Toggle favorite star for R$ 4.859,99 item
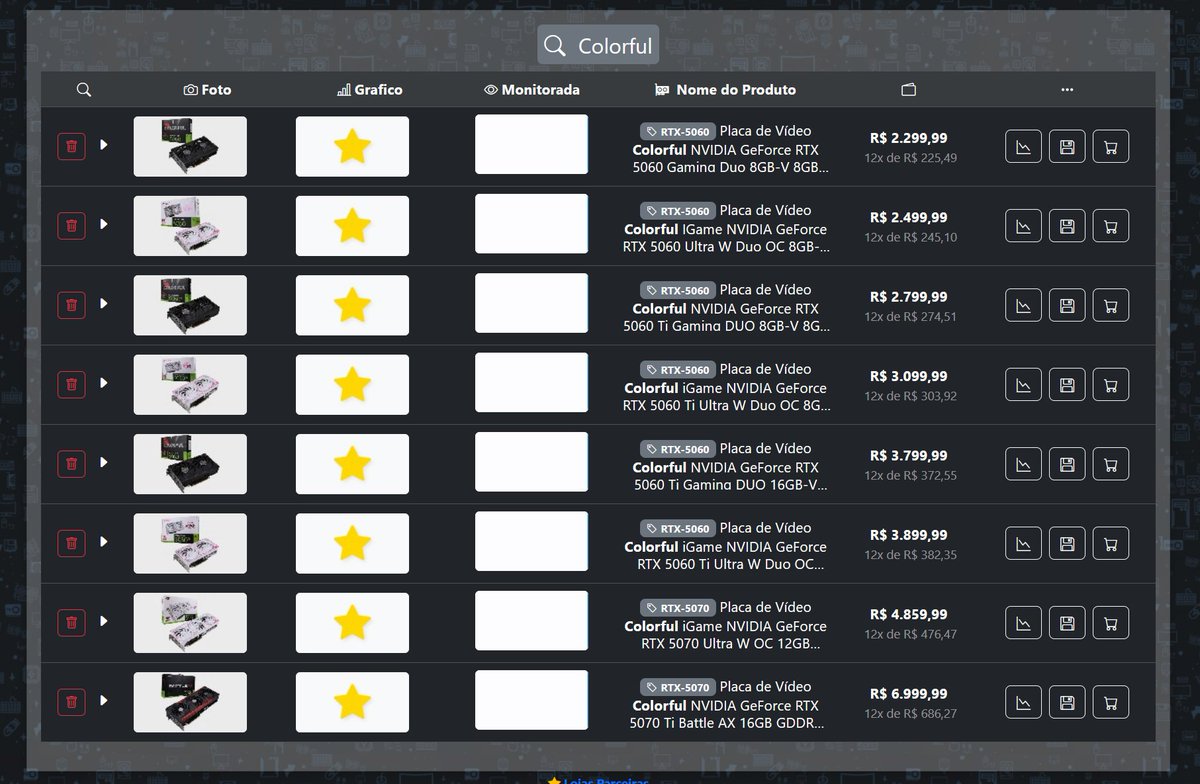1200x784 pixels. [352, 622]
